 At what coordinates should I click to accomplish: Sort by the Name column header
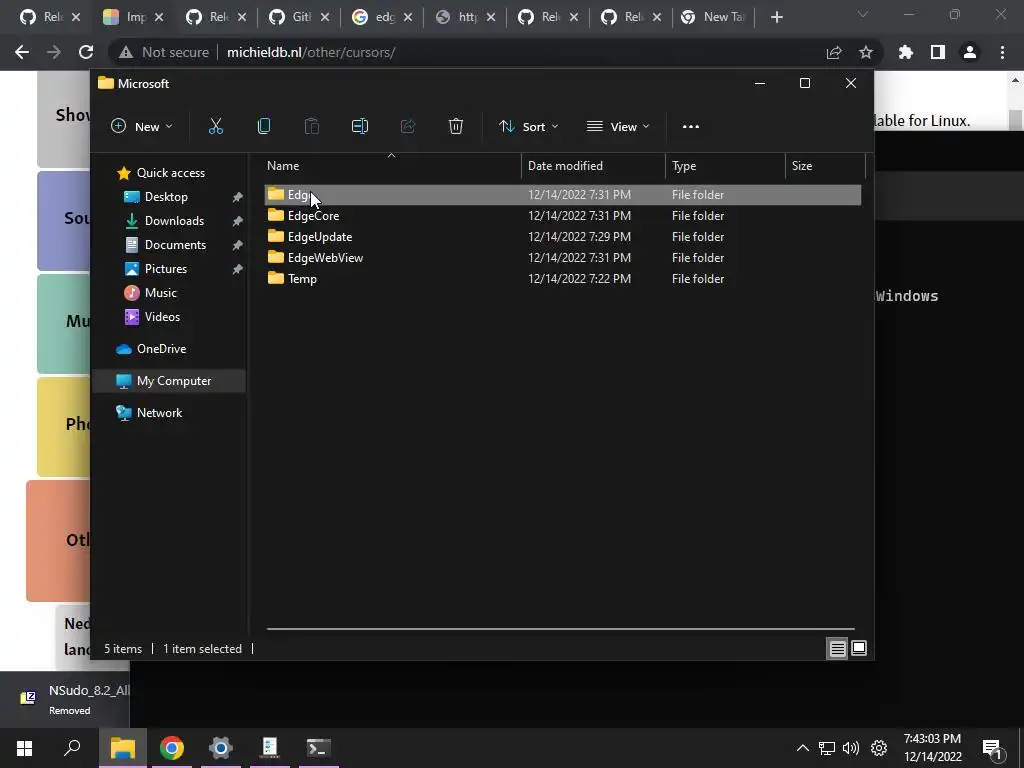point(391,166)
